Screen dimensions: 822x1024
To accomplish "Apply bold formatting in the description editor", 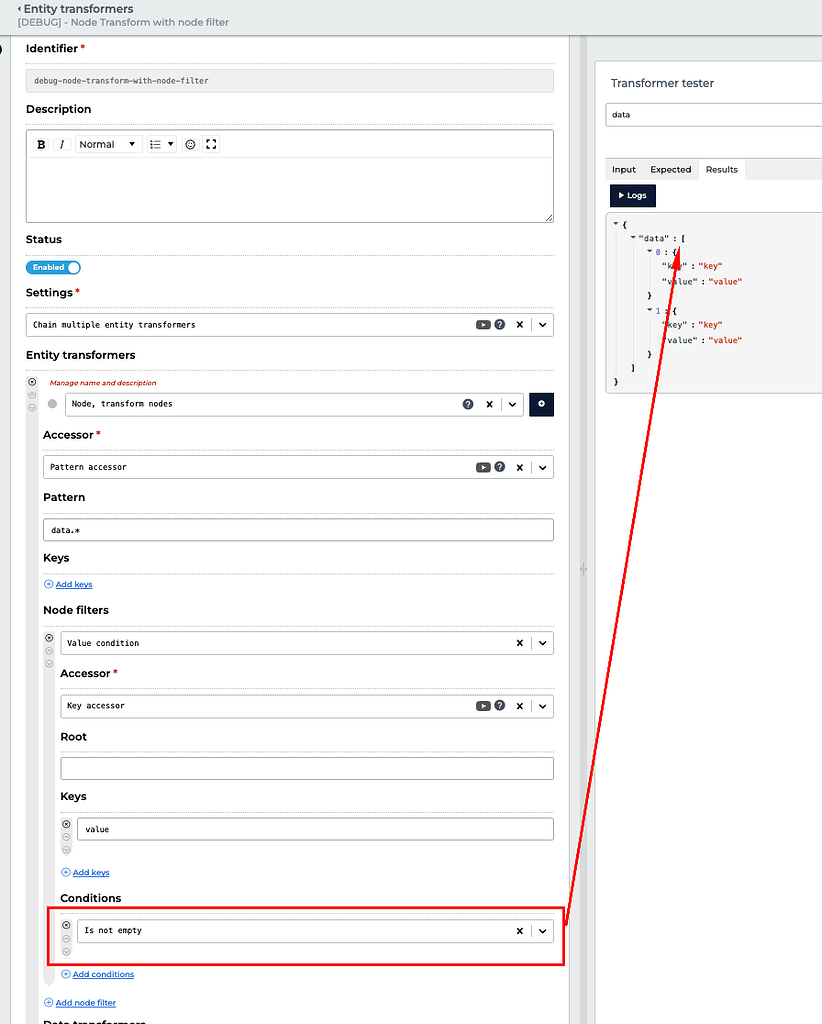I will 40,144.
